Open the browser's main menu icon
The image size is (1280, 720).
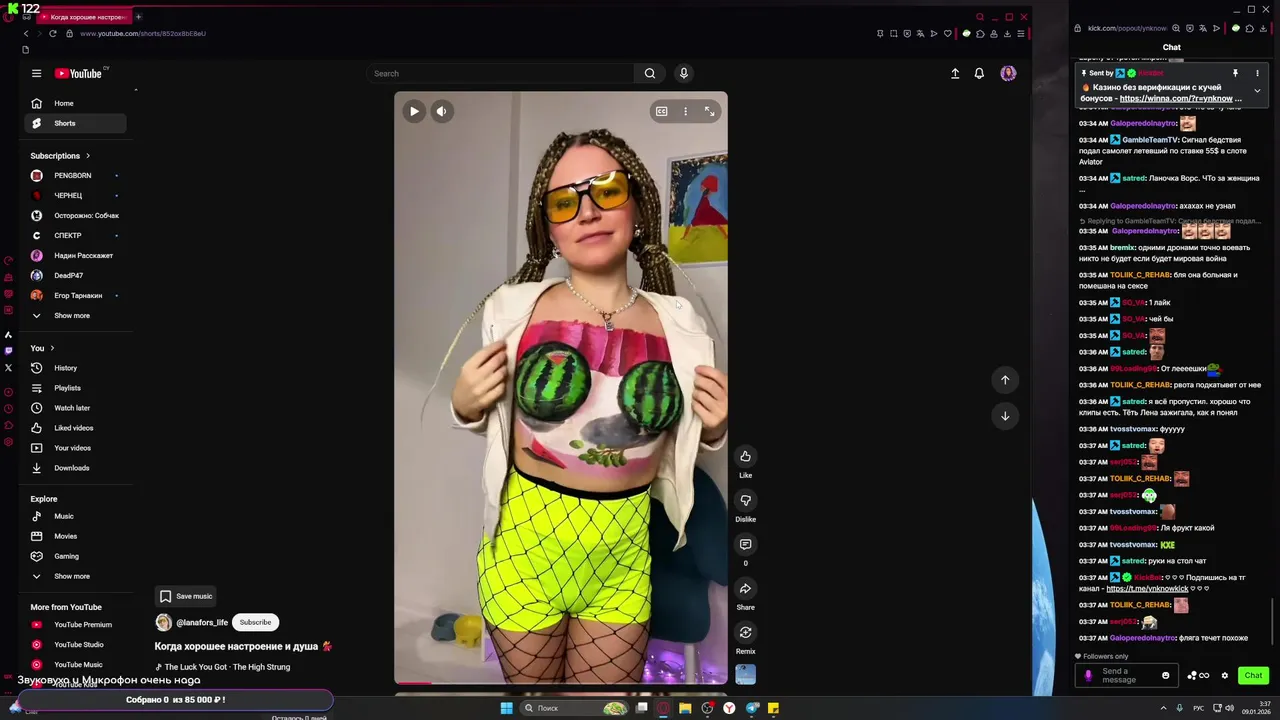(x=1020, y=33)
